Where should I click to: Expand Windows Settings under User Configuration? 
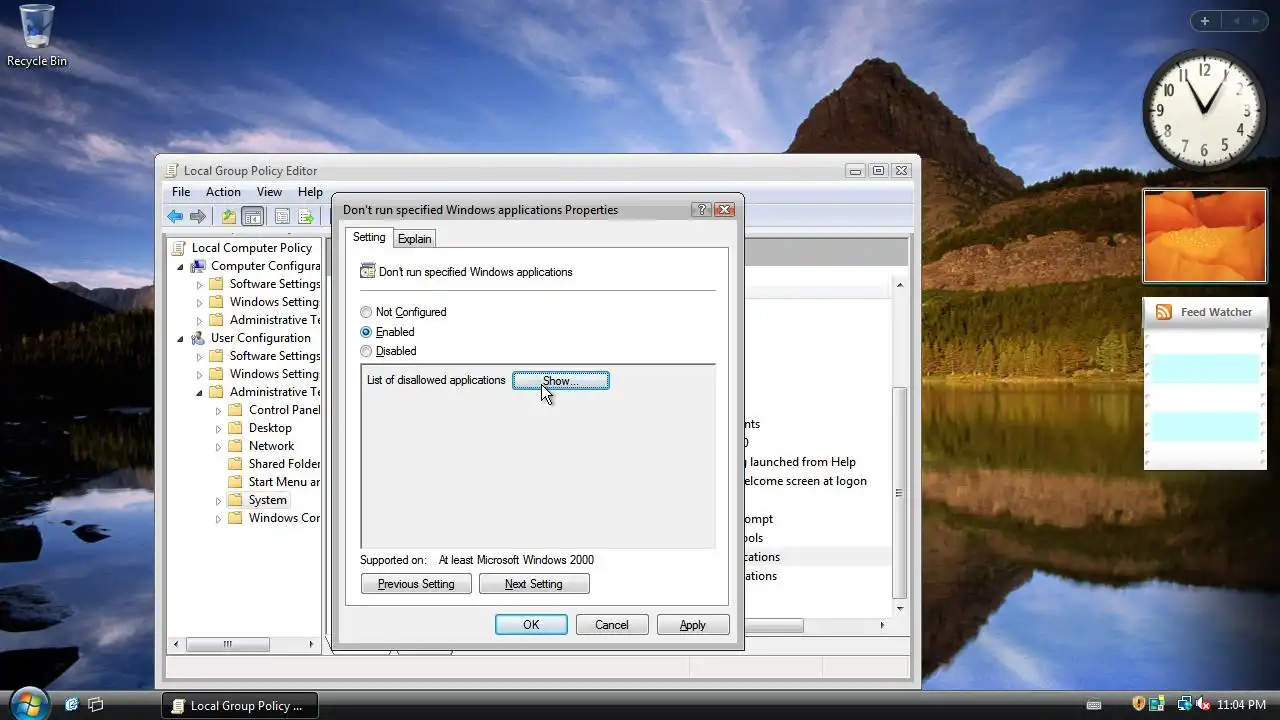coord(200,374)
